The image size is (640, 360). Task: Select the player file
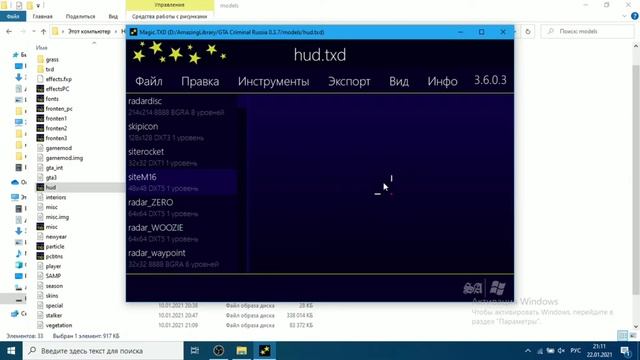[53, 266]
